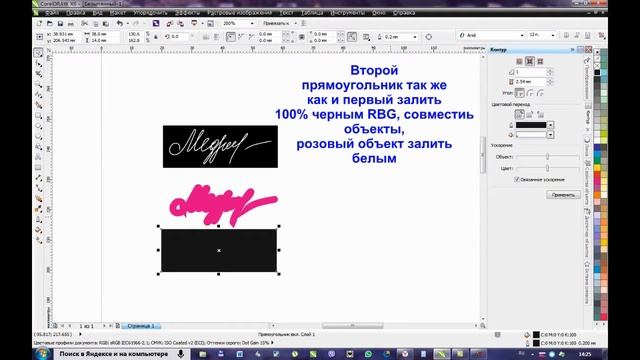Viewport: 640px width, 360px height.
Task: Click the black swatch in color palette
Action: click(597, 72)
